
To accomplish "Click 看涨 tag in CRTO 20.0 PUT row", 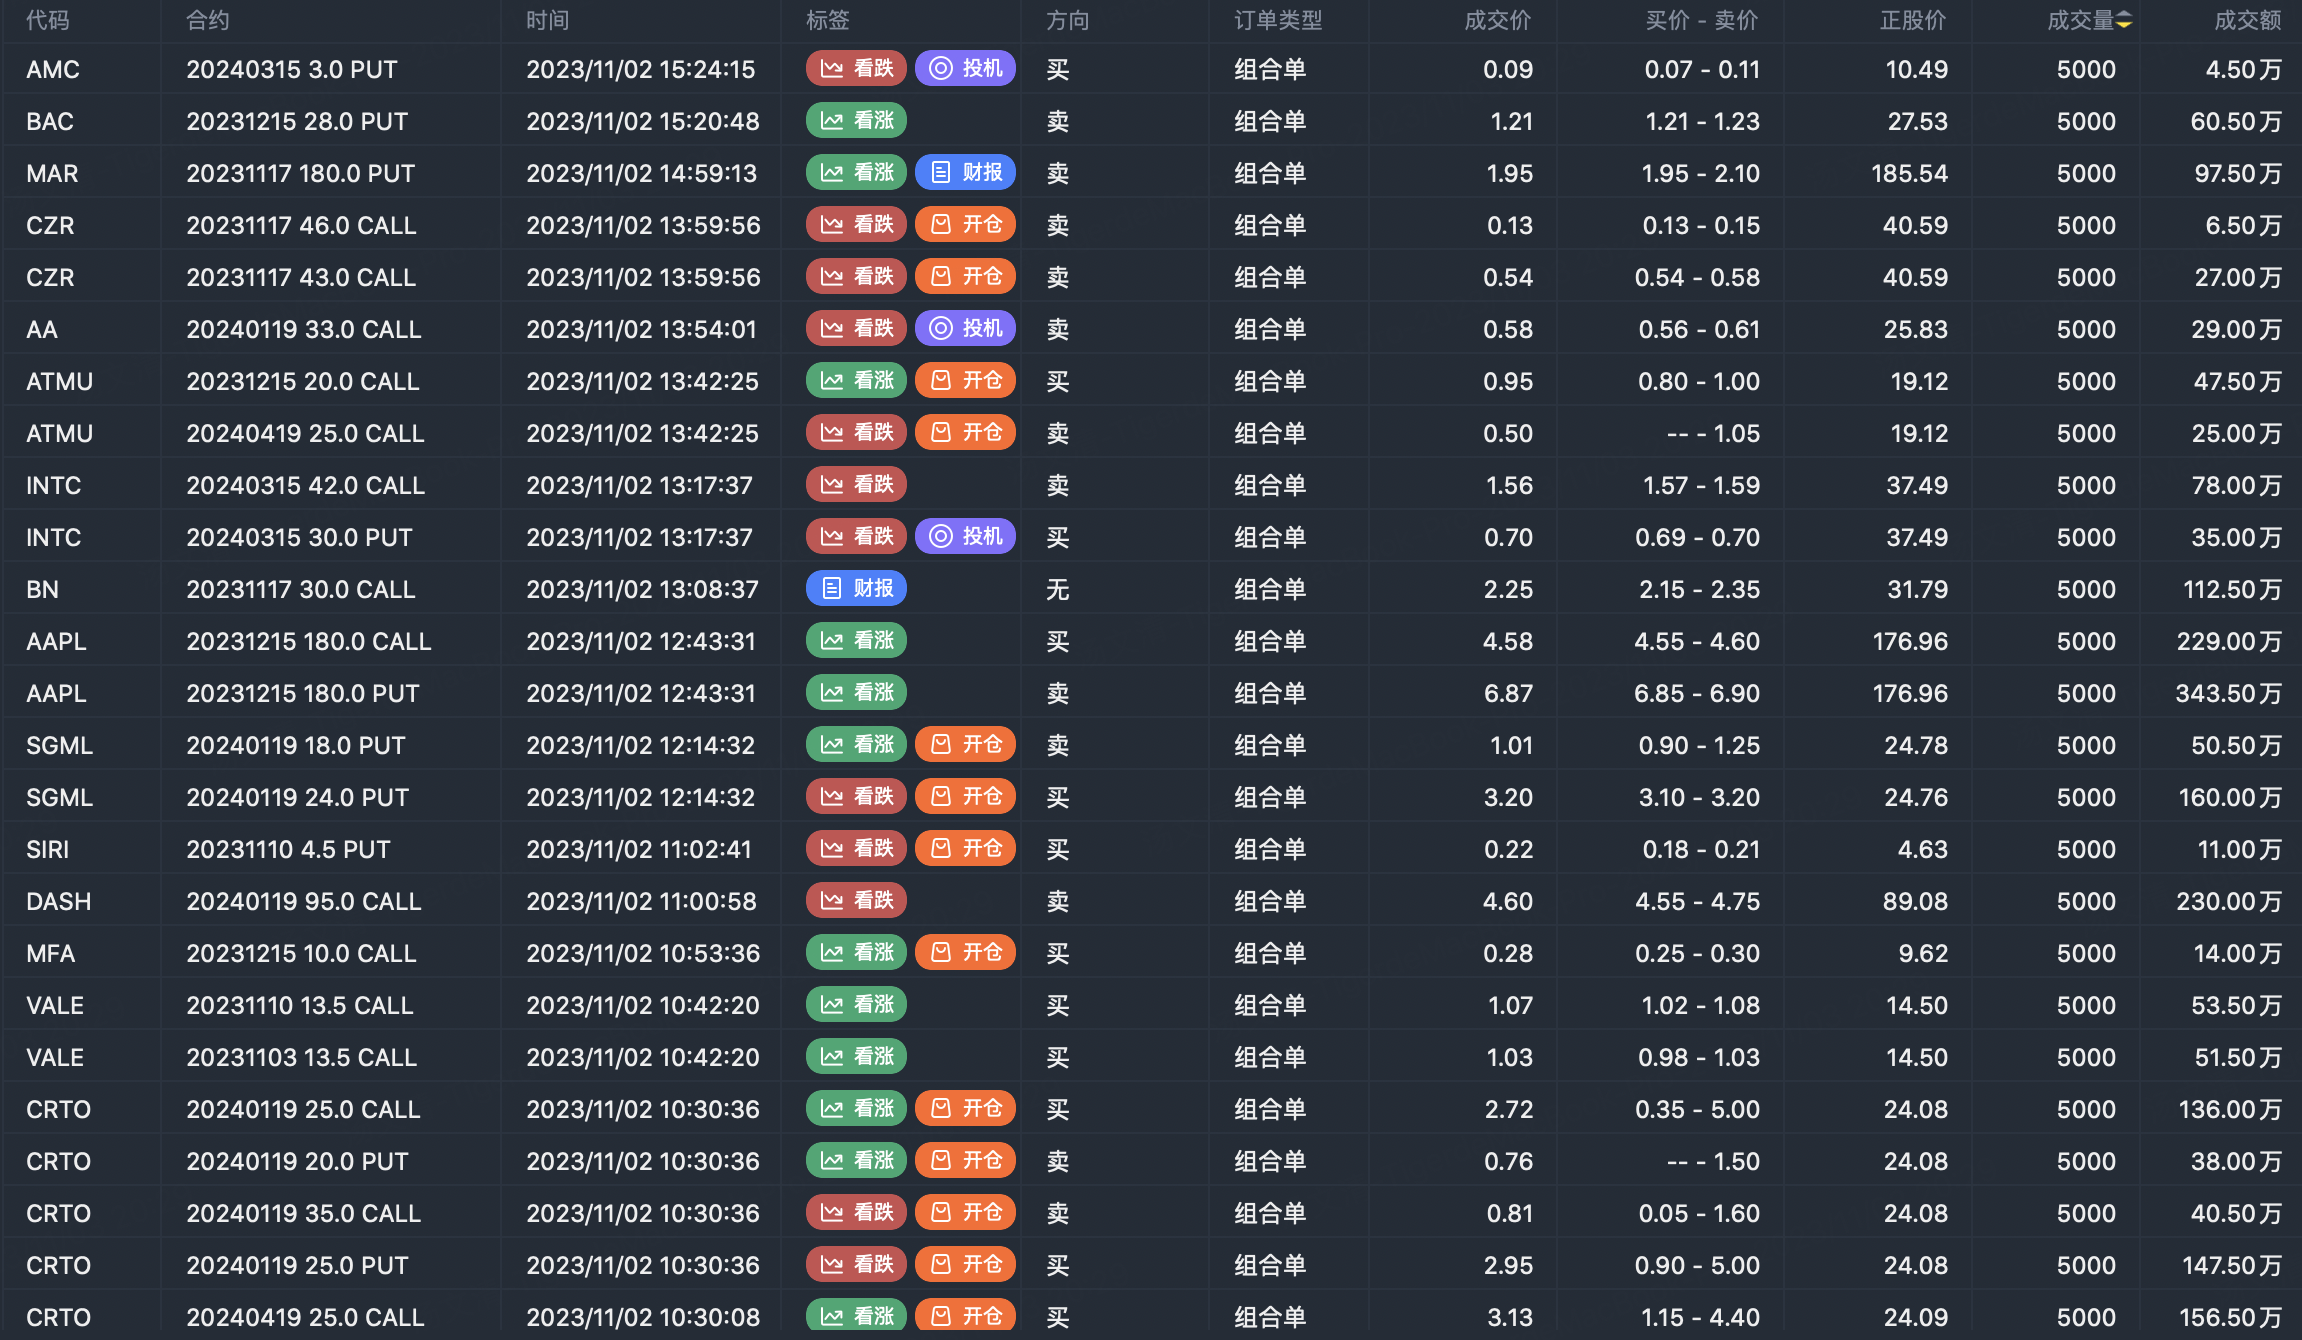I will [x=856, y=1160].
